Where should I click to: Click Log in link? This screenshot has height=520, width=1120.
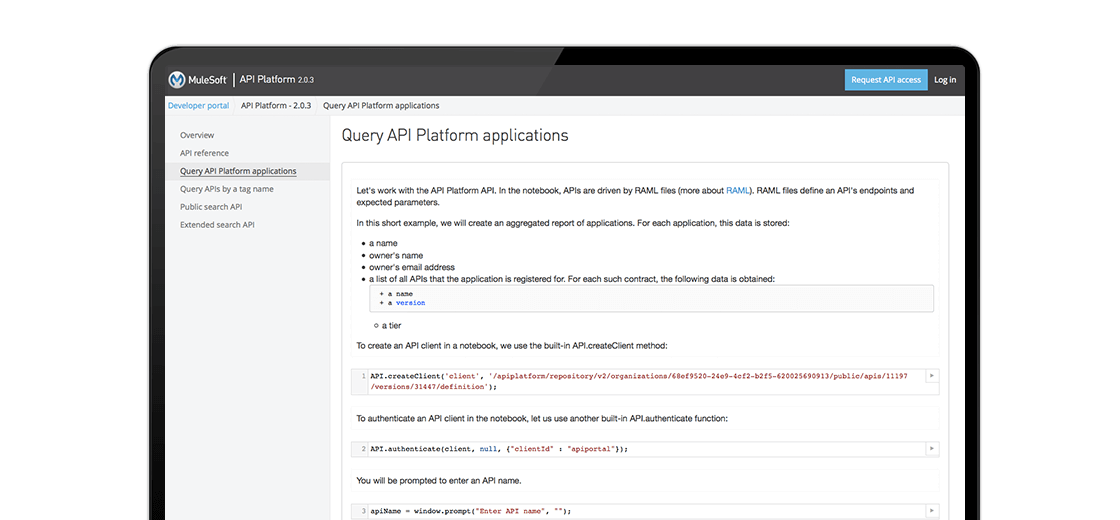tap(945, 80)
